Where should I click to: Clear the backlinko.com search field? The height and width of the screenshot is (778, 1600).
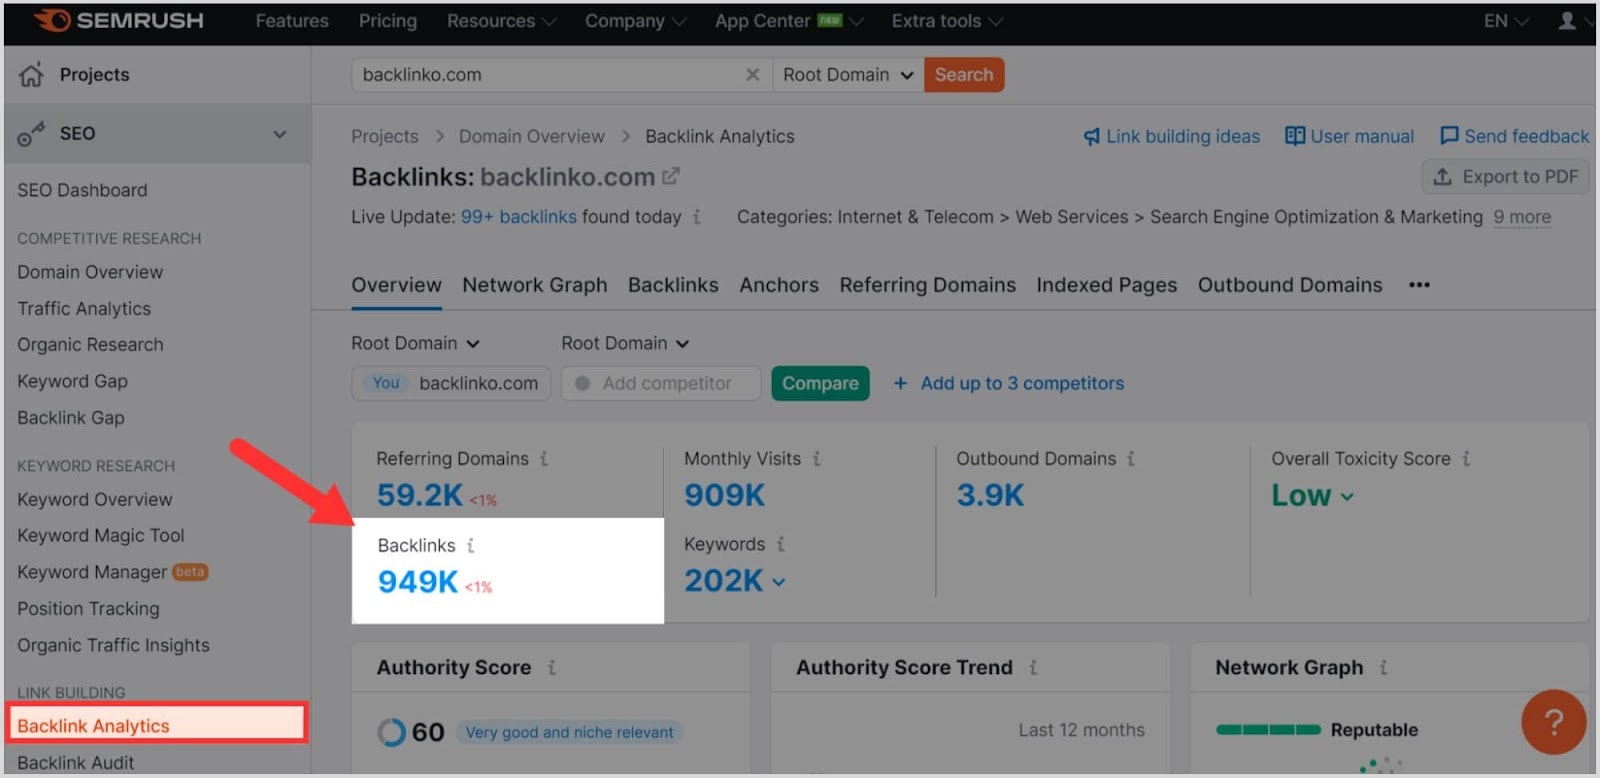[x=752, y=75]
